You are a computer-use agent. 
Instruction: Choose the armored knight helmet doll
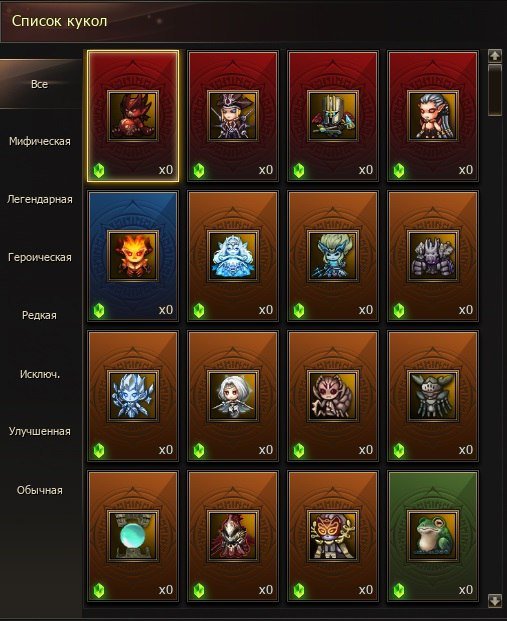[333, 116]
